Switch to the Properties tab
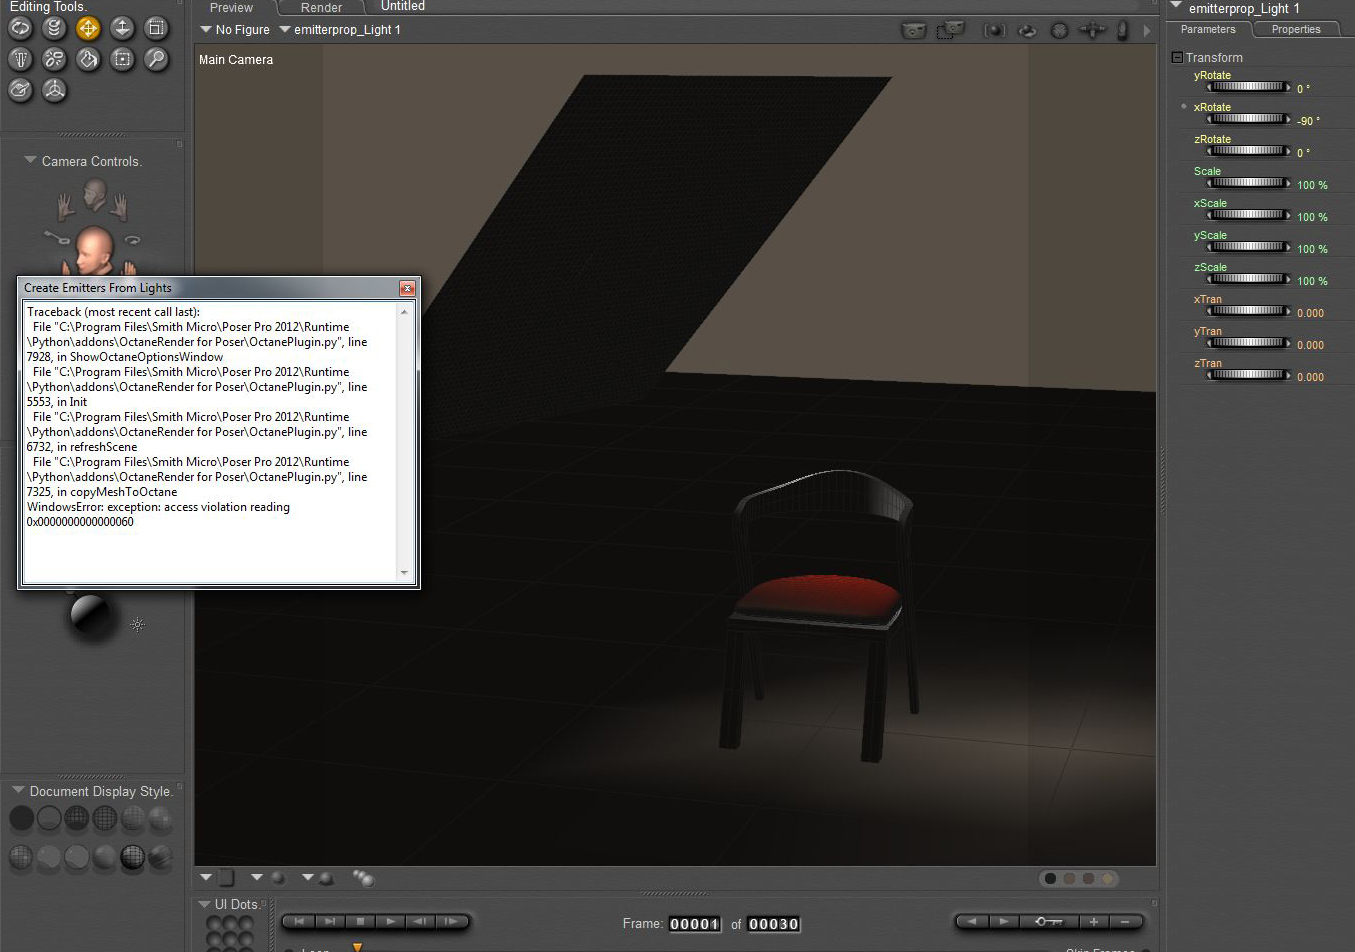1355x952 pixels. pos(1296,30)
